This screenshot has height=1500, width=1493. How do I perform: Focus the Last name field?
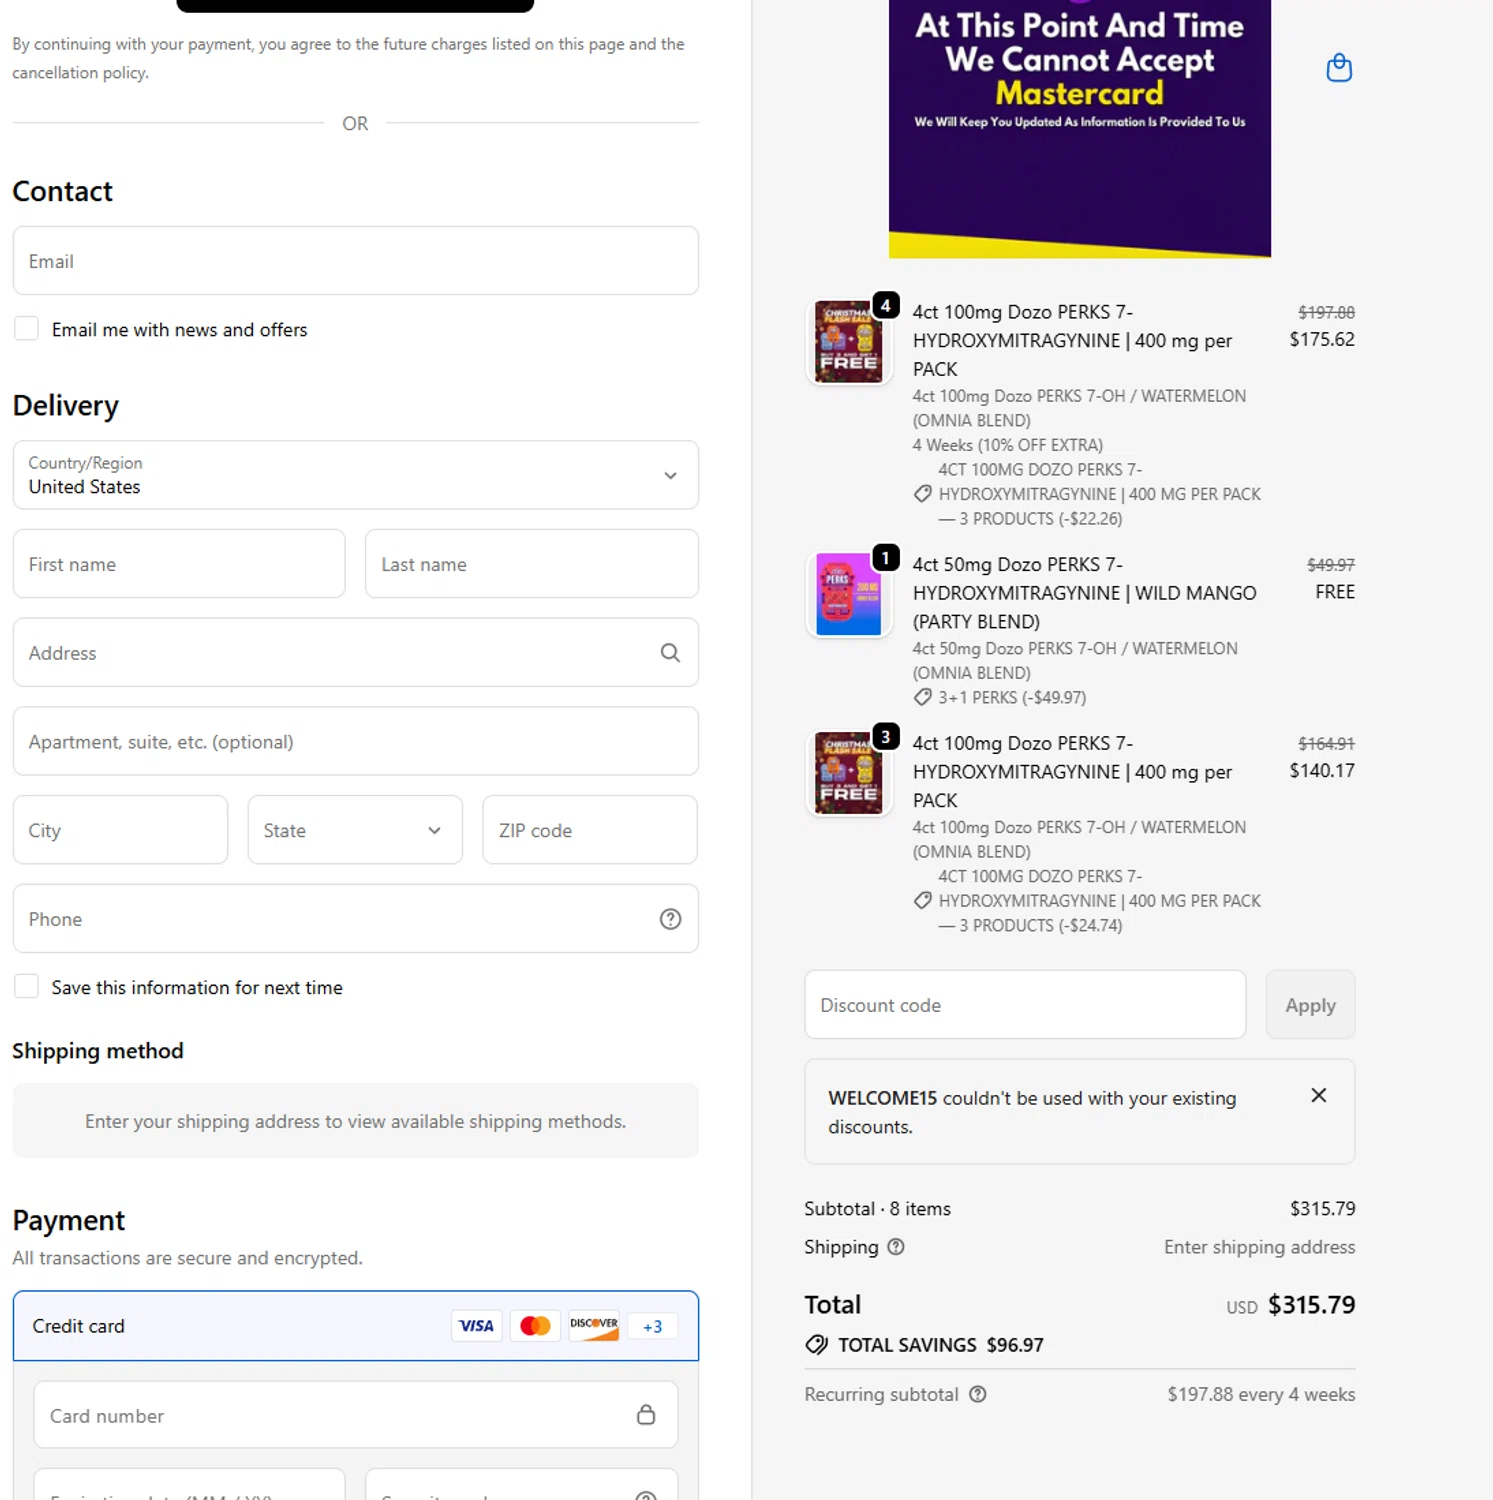(x=532, y=564)
